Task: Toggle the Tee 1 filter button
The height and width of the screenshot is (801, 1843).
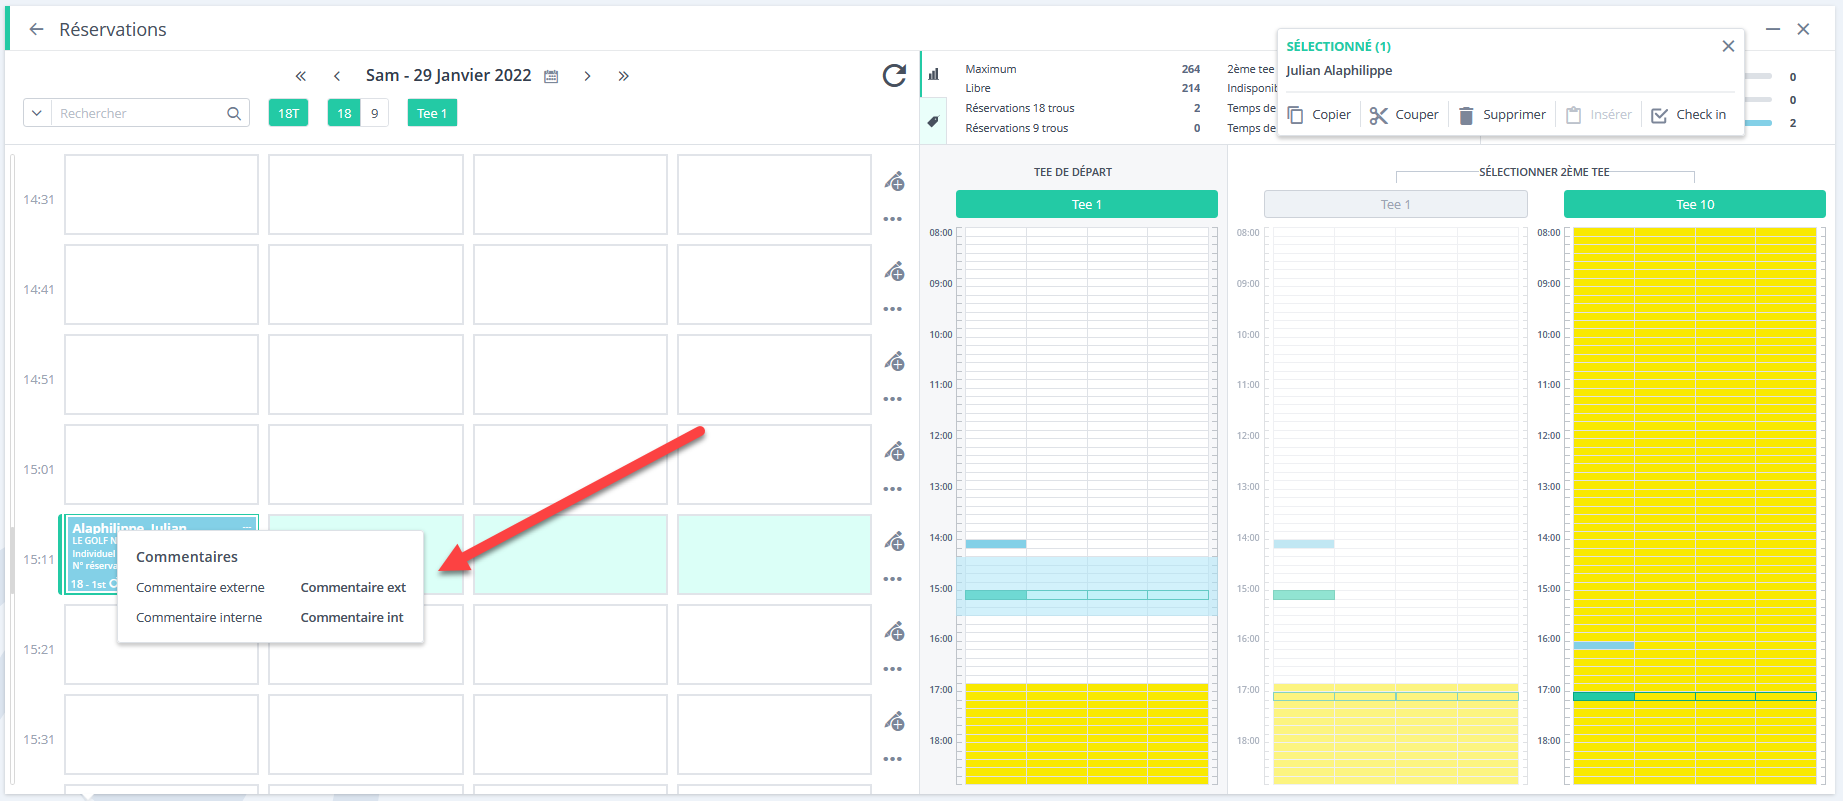Action: (x=432, y=113)
